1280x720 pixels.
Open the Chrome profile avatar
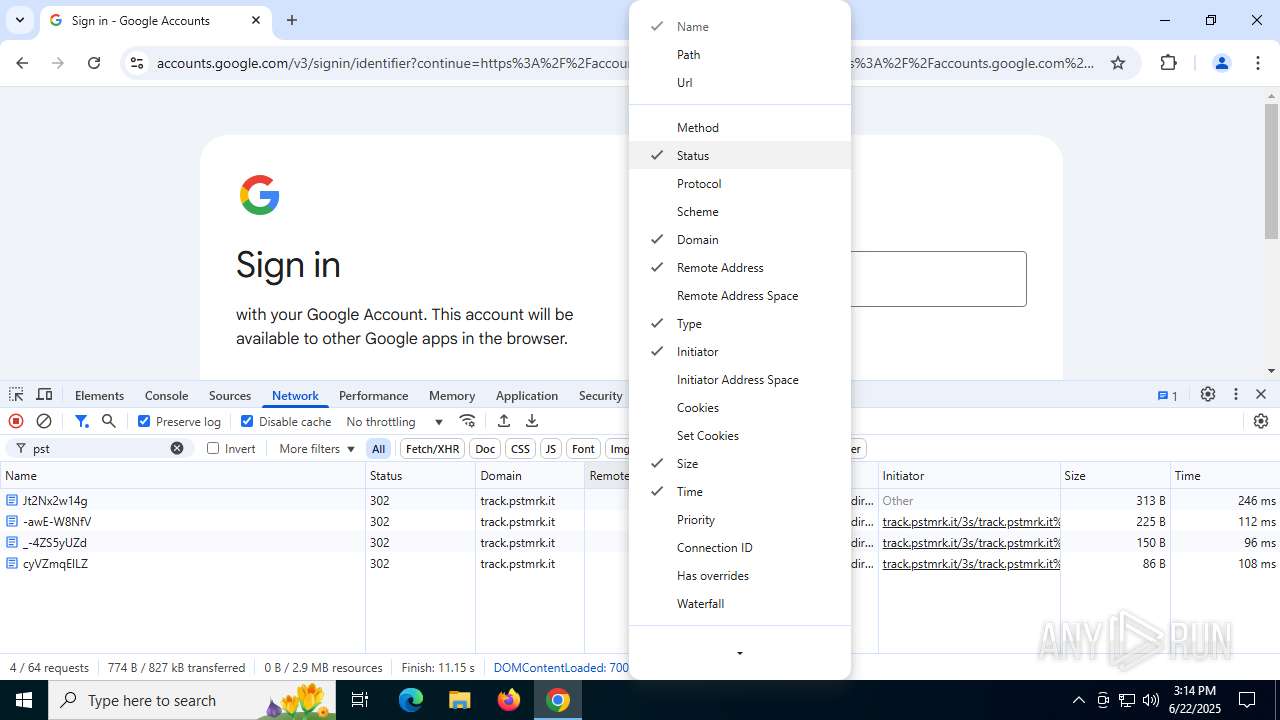coord(1221,63)
